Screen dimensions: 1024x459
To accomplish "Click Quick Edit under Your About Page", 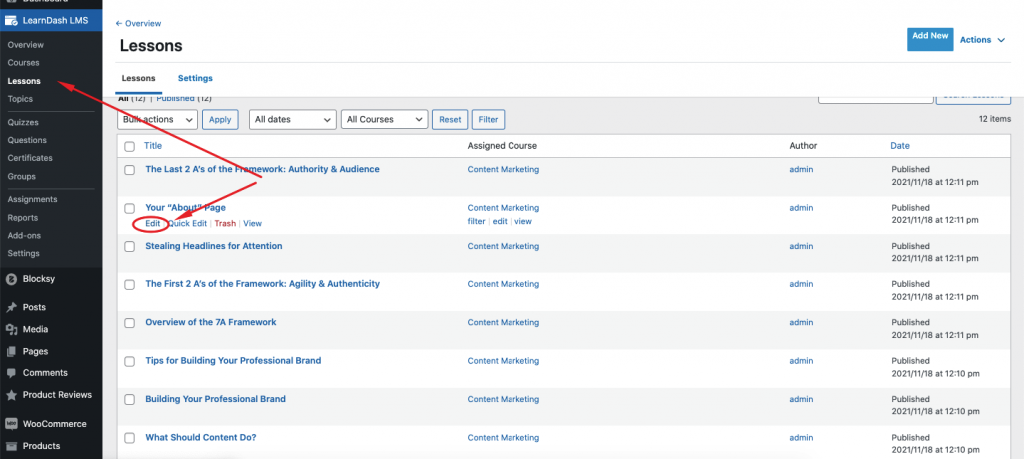I will click(187, 223).
